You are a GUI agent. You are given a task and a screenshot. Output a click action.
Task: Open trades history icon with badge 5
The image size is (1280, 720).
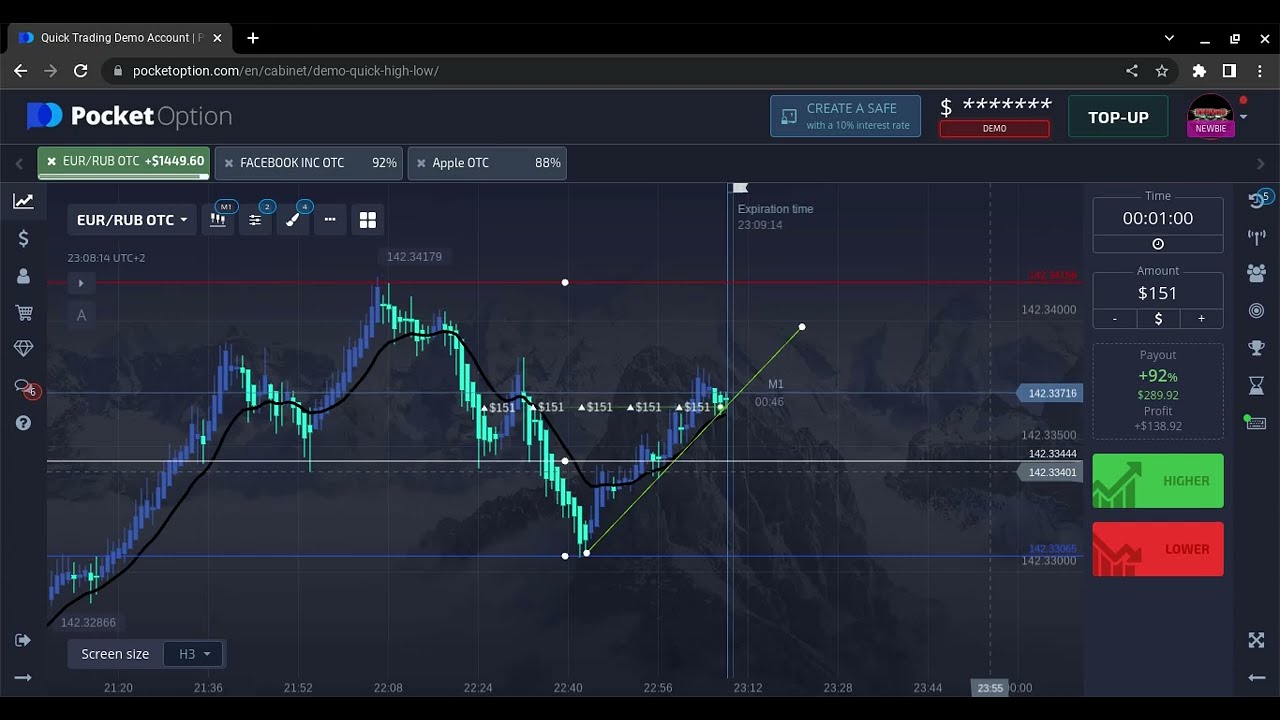[x=1258, y=199]
